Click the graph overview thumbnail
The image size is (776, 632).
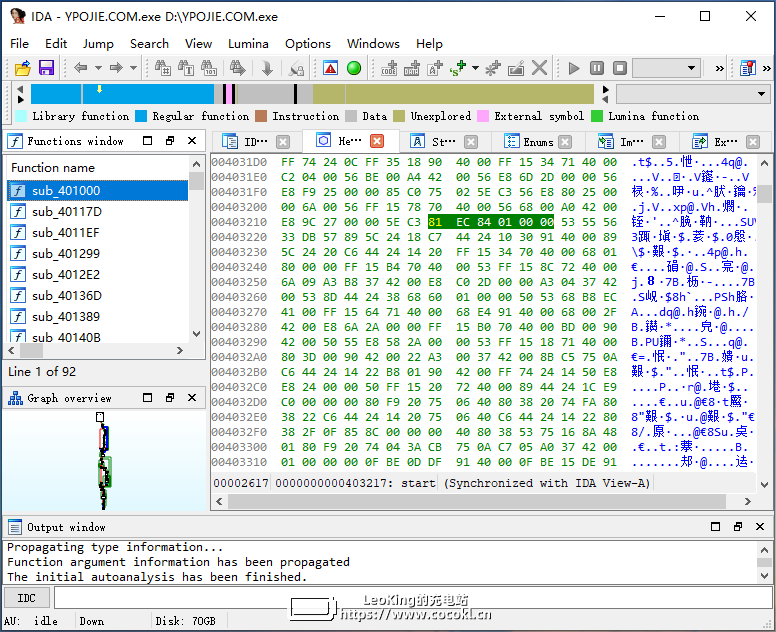(104, 460)
